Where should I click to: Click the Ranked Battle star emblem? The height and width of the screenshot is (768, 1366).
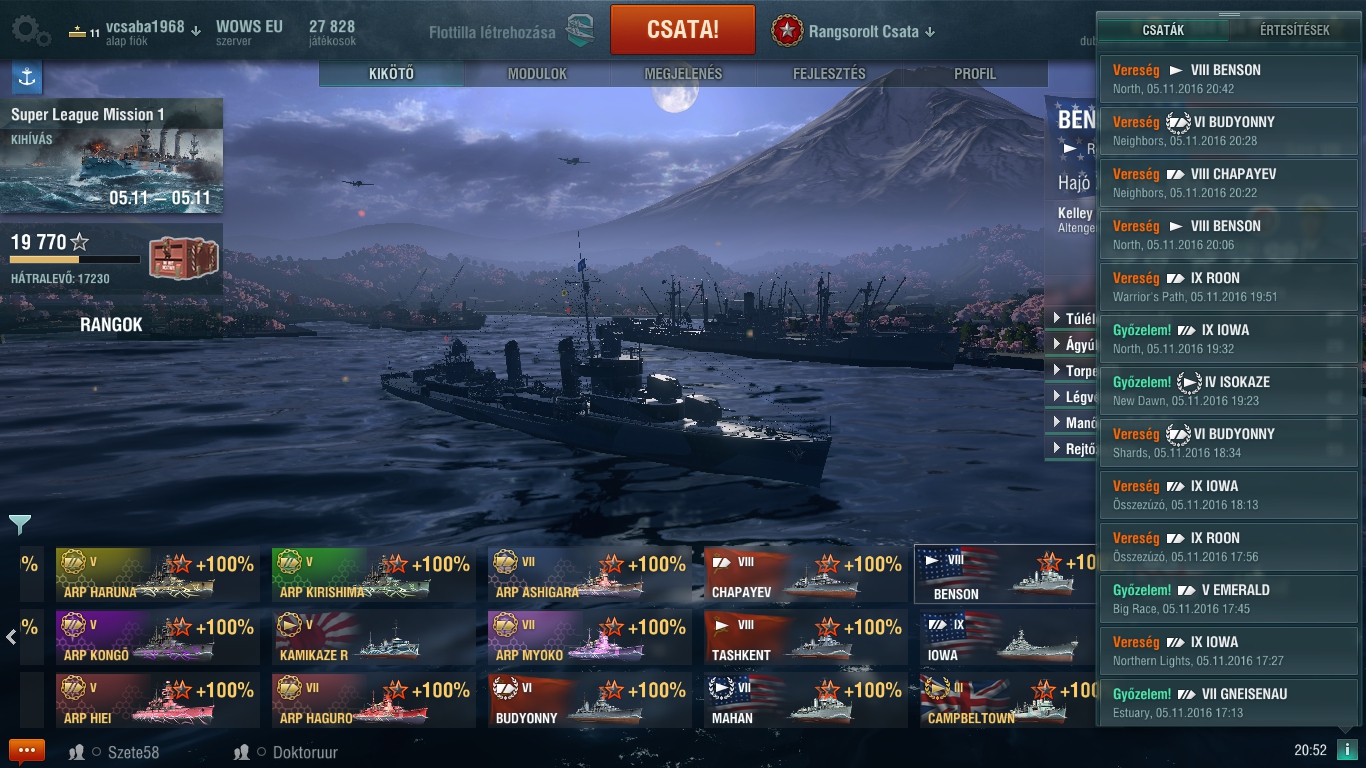pyautogui.click(x=787, y=31)
